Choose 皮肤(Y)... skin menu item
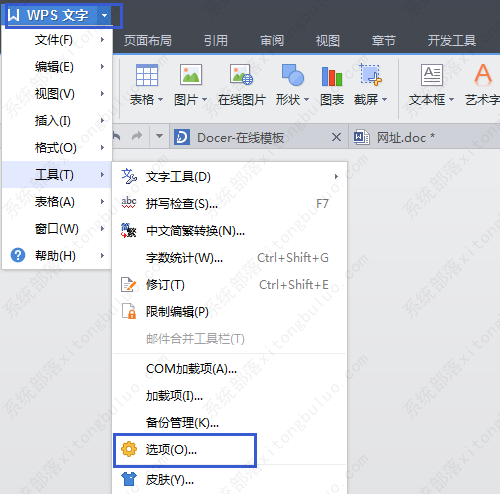Image resolution: width=500 pixels, height=494 pixels. pos(230,479)
